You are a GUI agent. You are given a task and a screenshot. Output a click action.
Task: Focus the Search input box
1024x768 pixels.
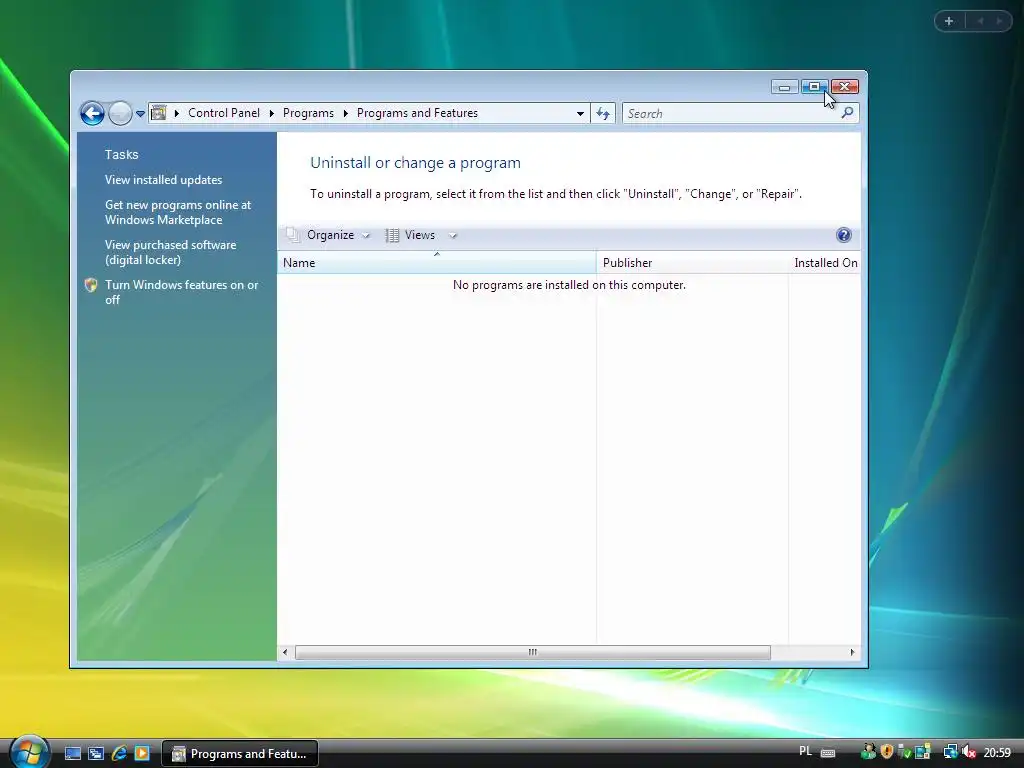point(730,114)
